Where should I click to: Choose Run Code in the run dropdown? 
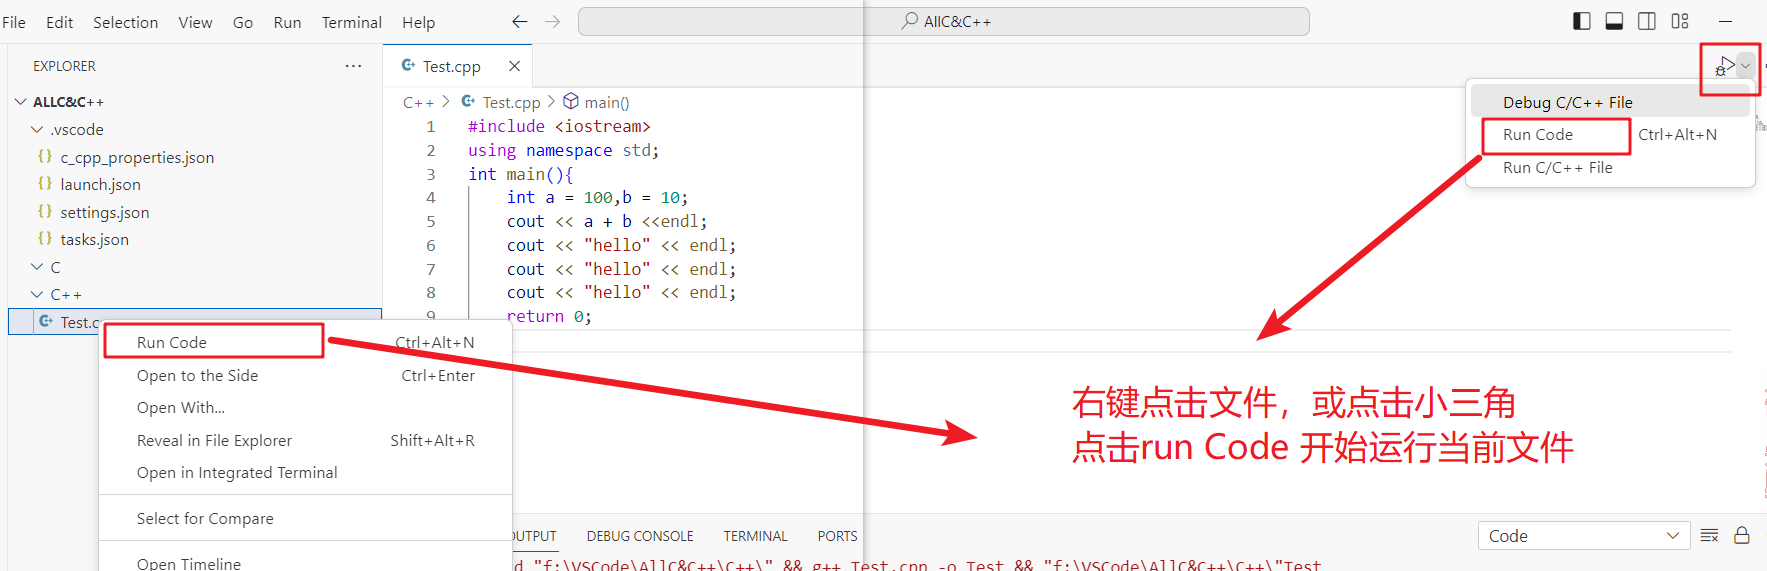pyautogui.click(x=1610, y=135)
